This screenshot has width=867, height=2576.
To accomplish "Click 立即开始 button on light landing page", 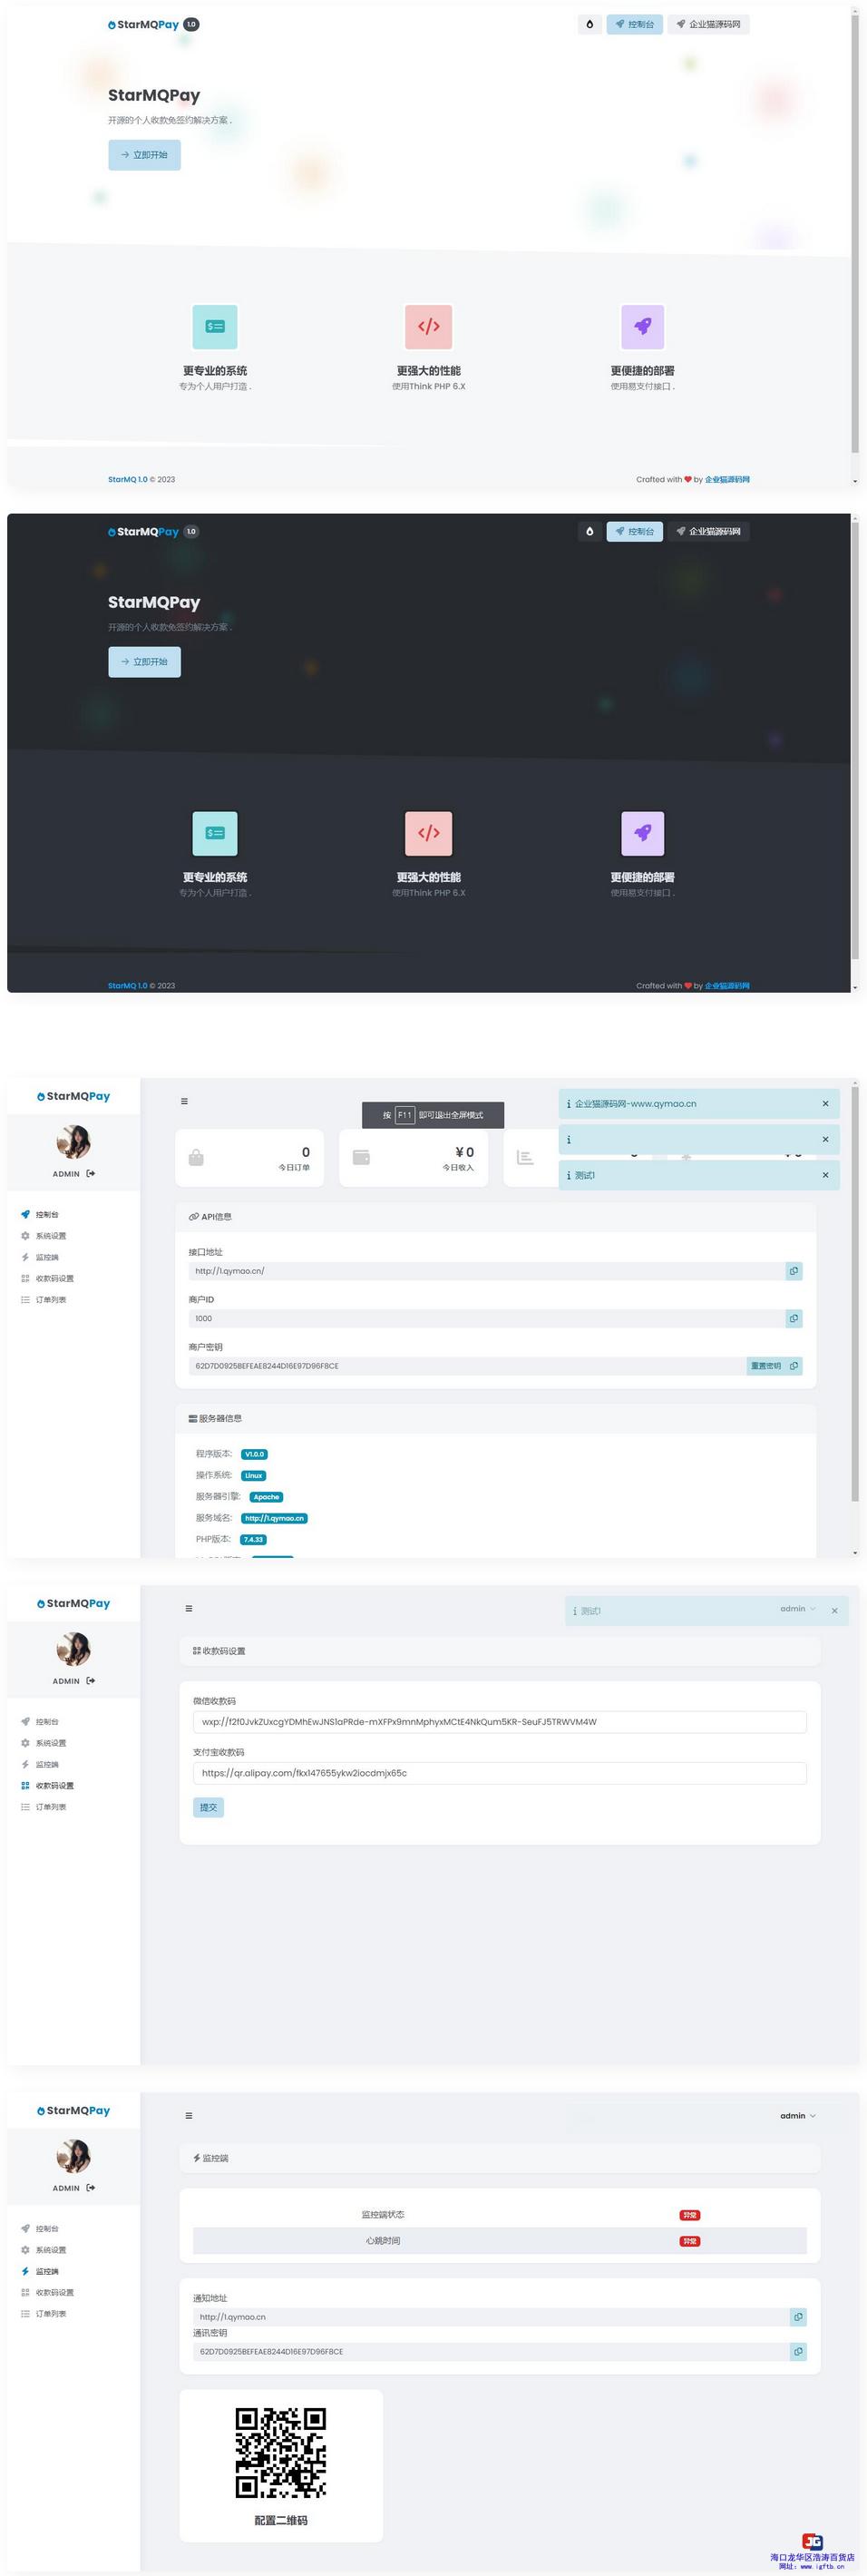I will pyautogui.click(x=144, y=155).
